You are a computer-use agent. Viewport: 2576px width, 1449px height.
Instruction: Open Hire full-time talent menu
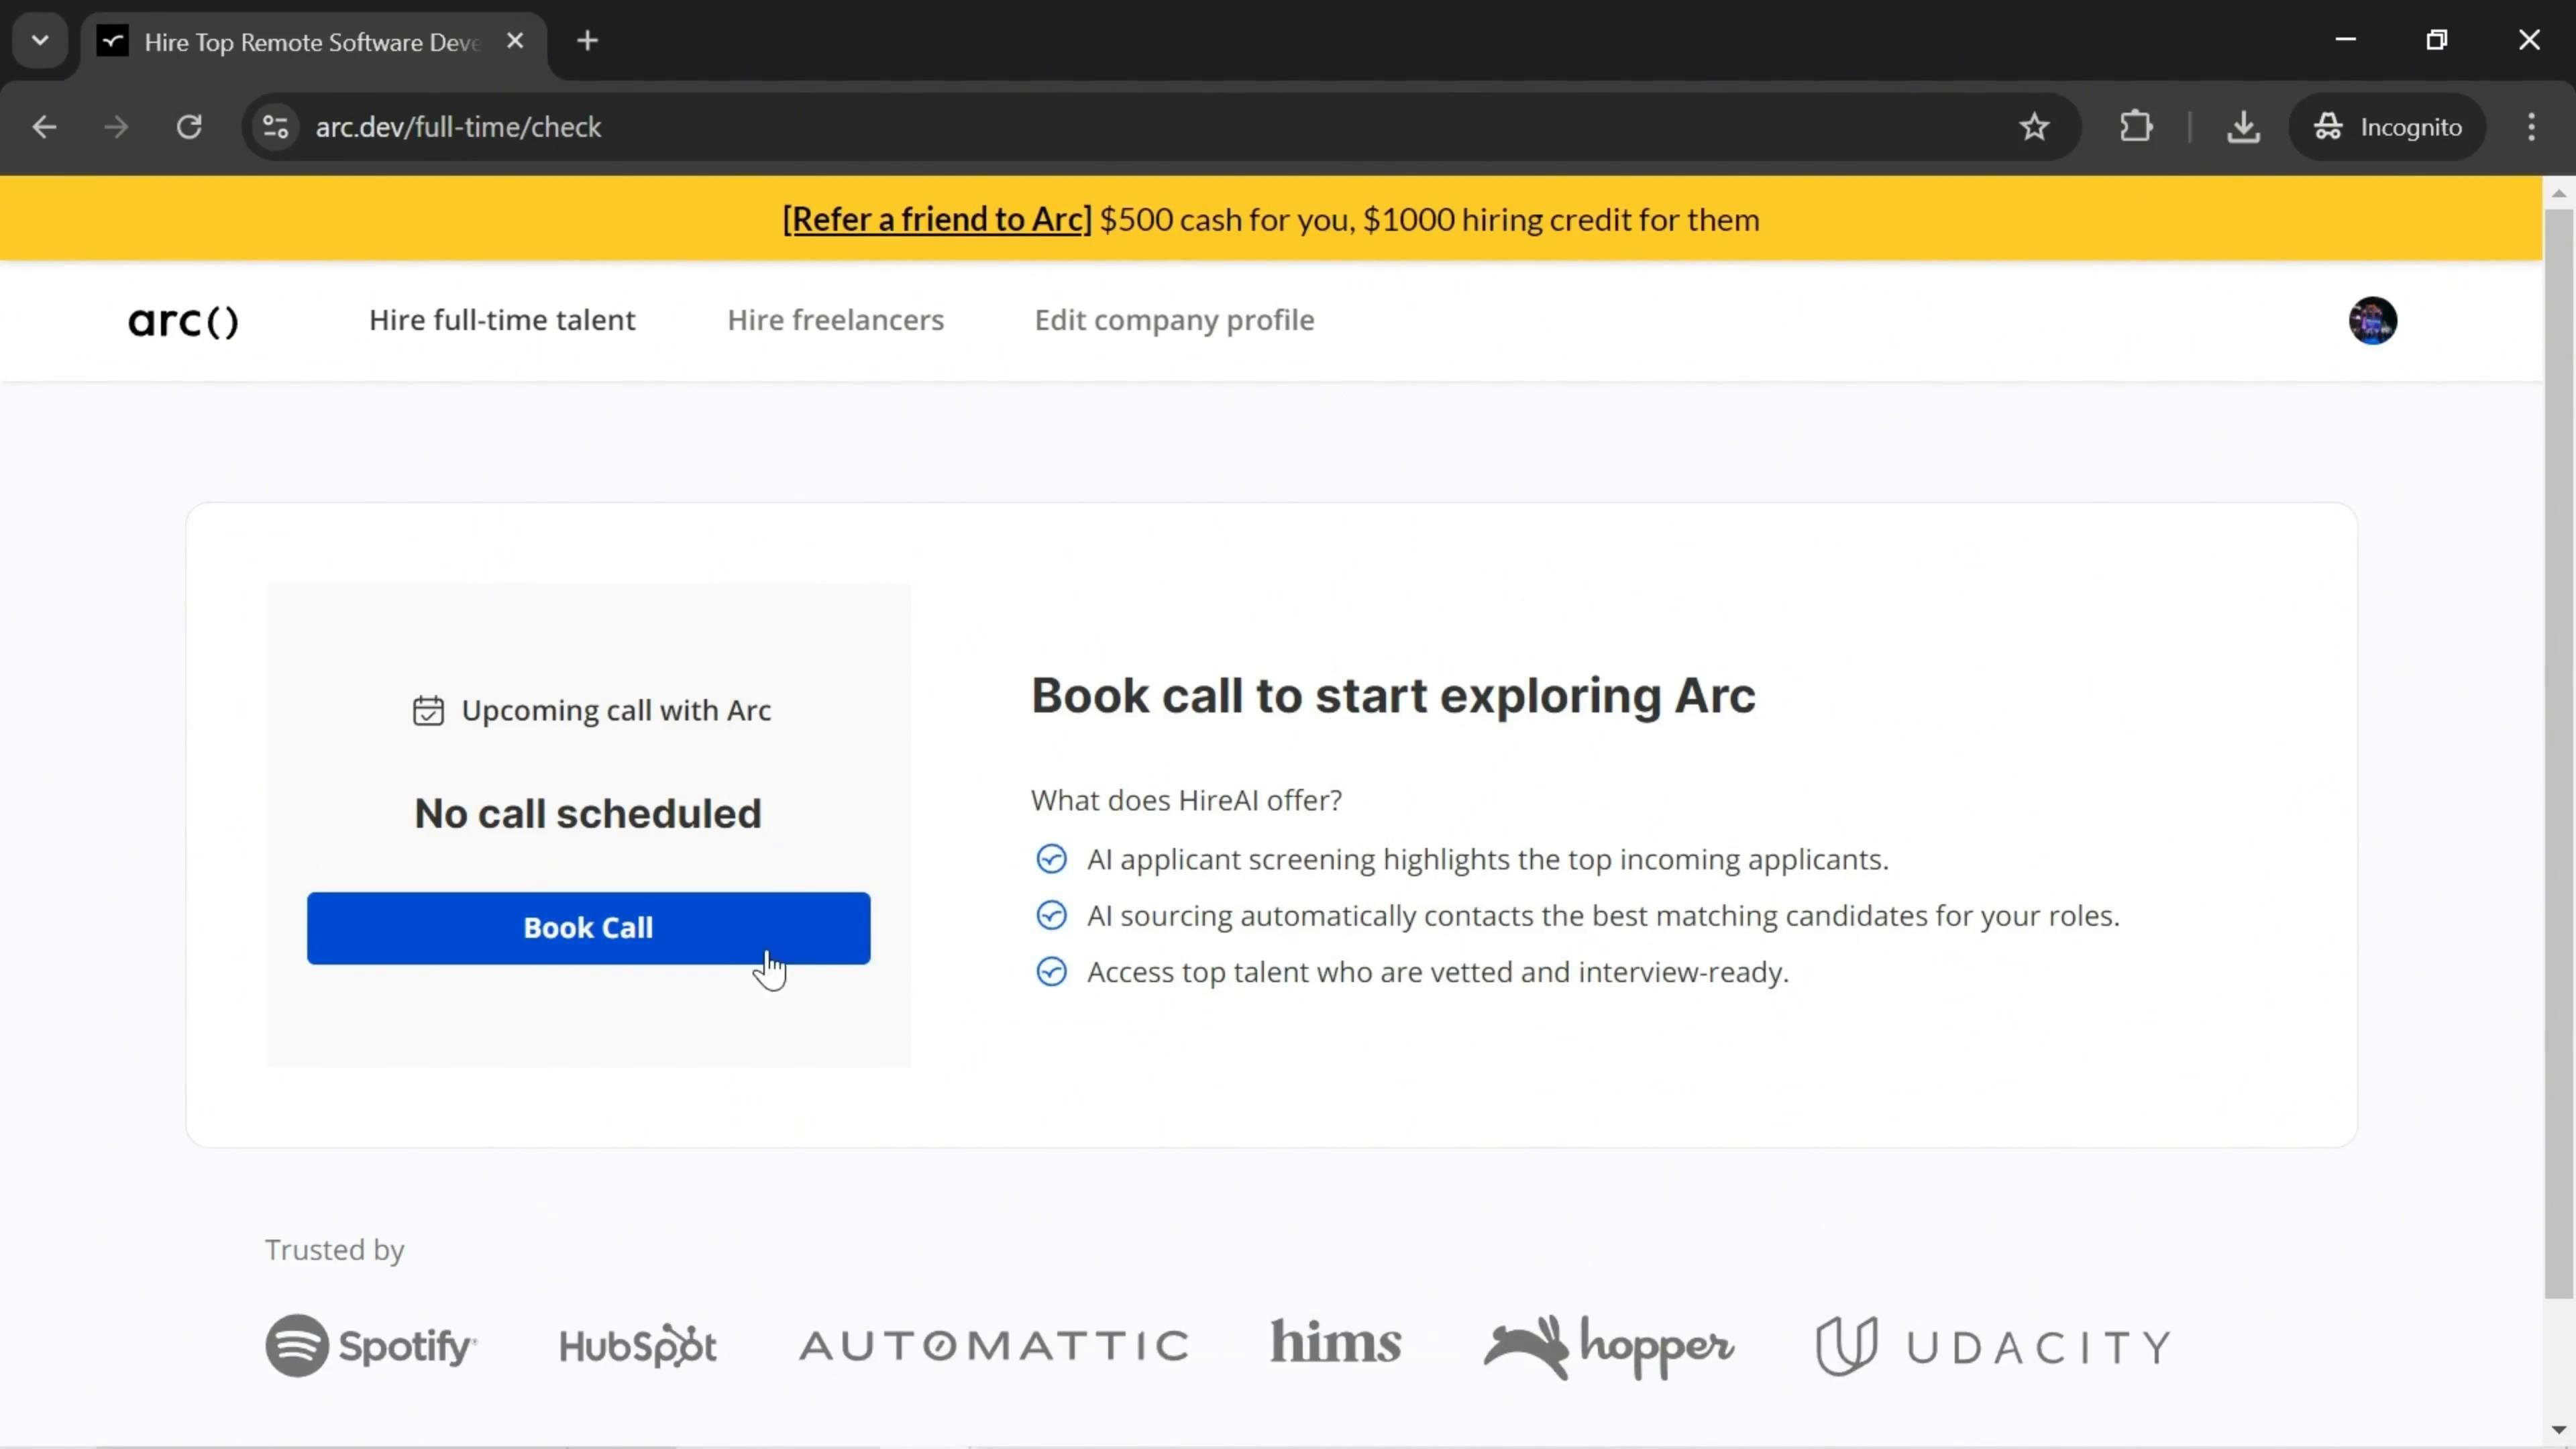[502, 320]
